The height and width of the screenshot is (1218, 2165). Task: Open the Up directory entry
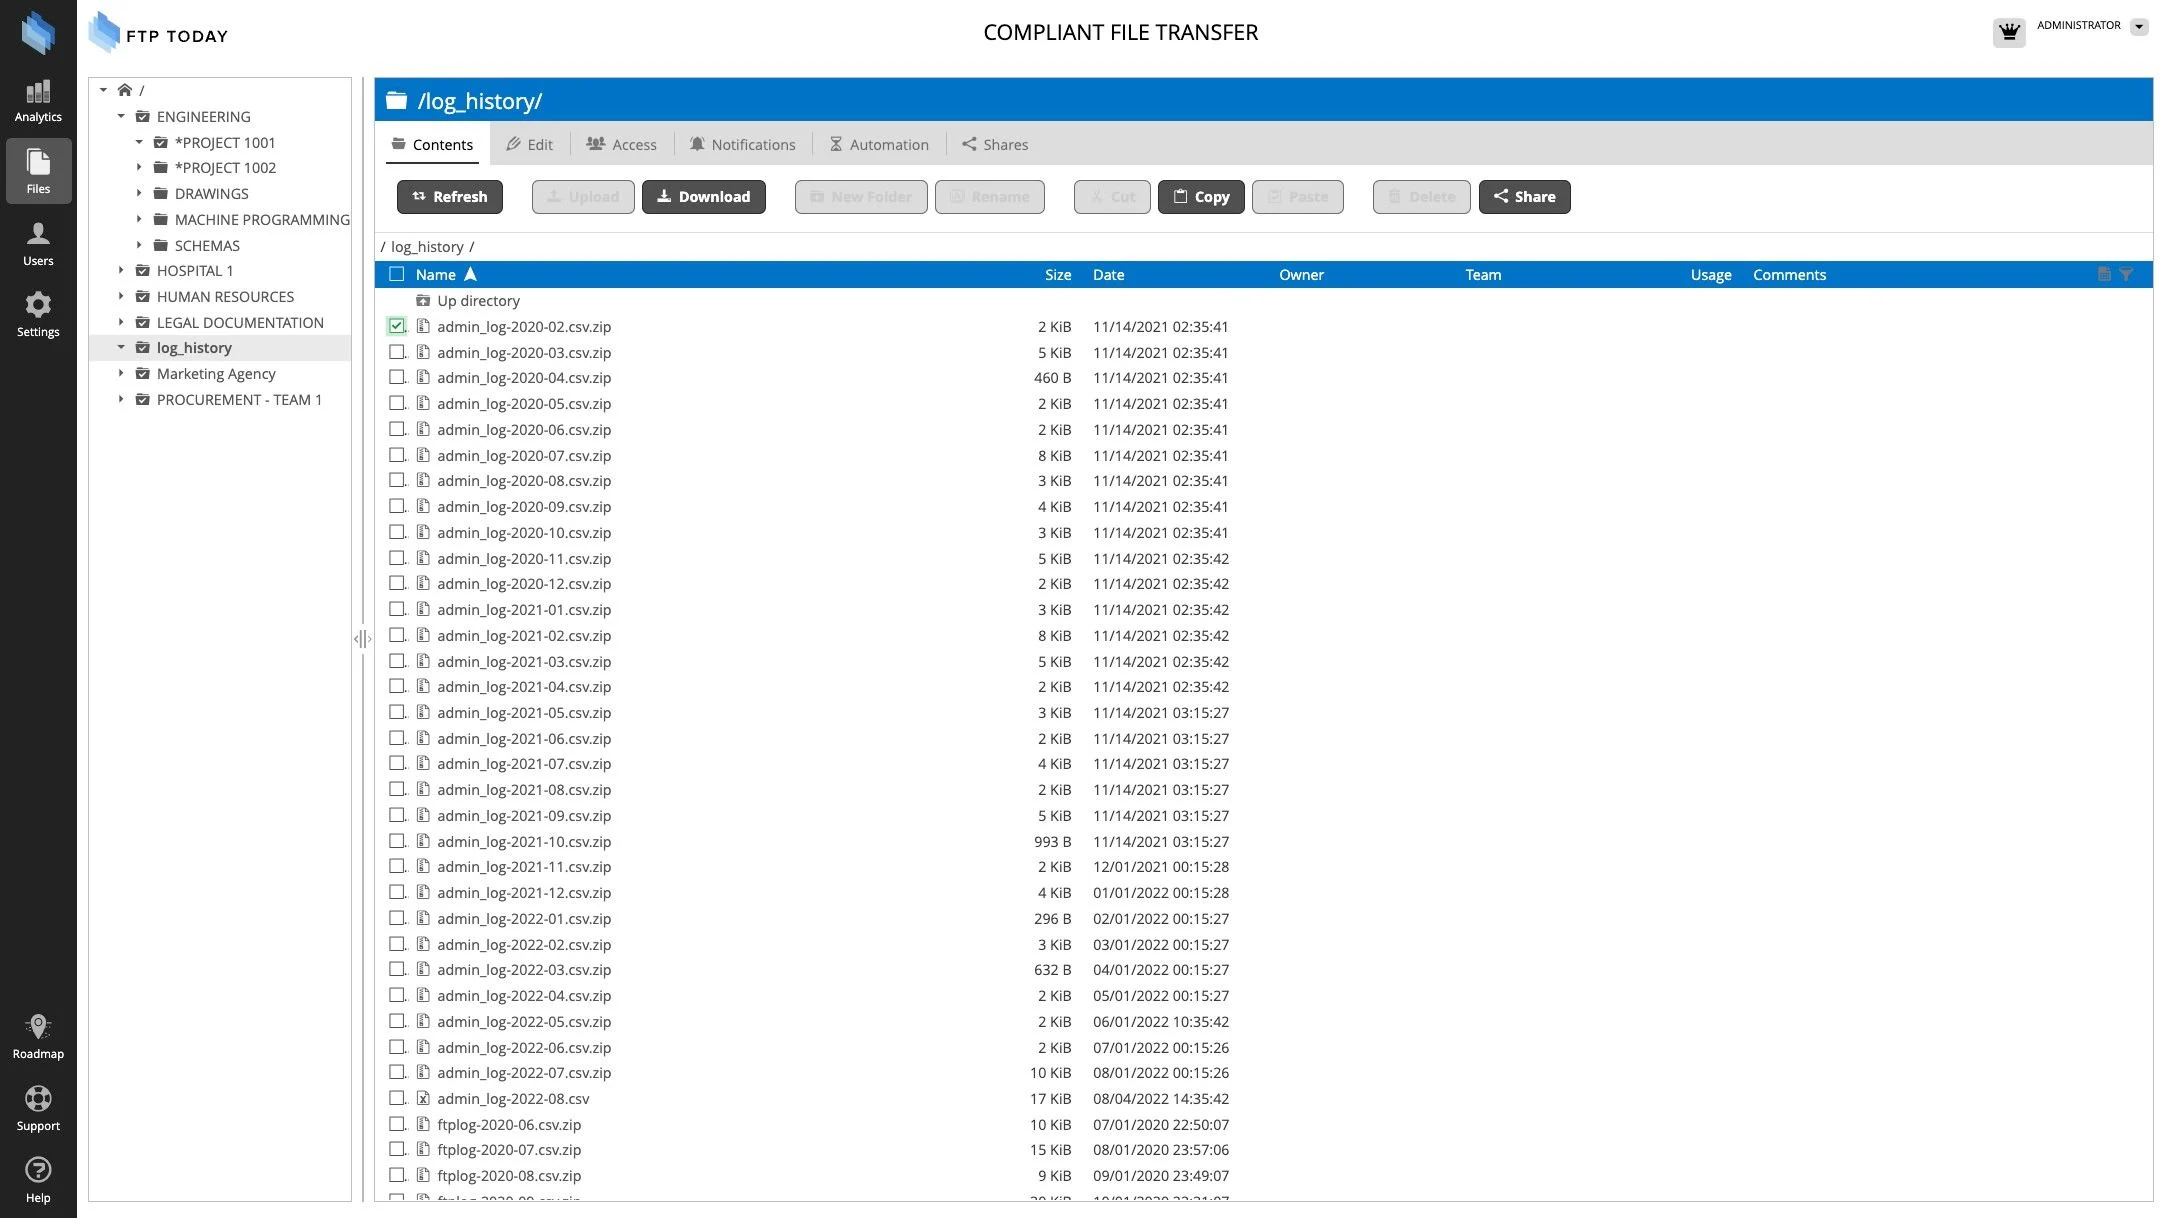(x=477, y=301)
